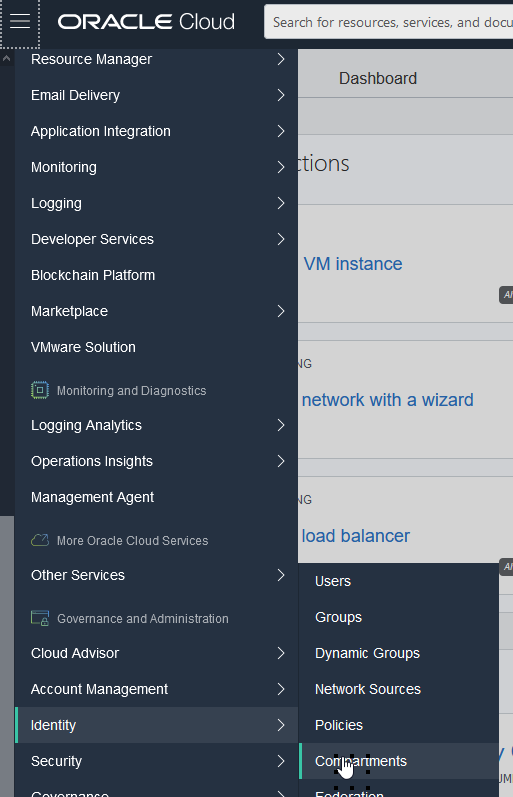
Task: Expand the Logging Analytics chevron
Action: pyautogui.click(x=281, y=425)
